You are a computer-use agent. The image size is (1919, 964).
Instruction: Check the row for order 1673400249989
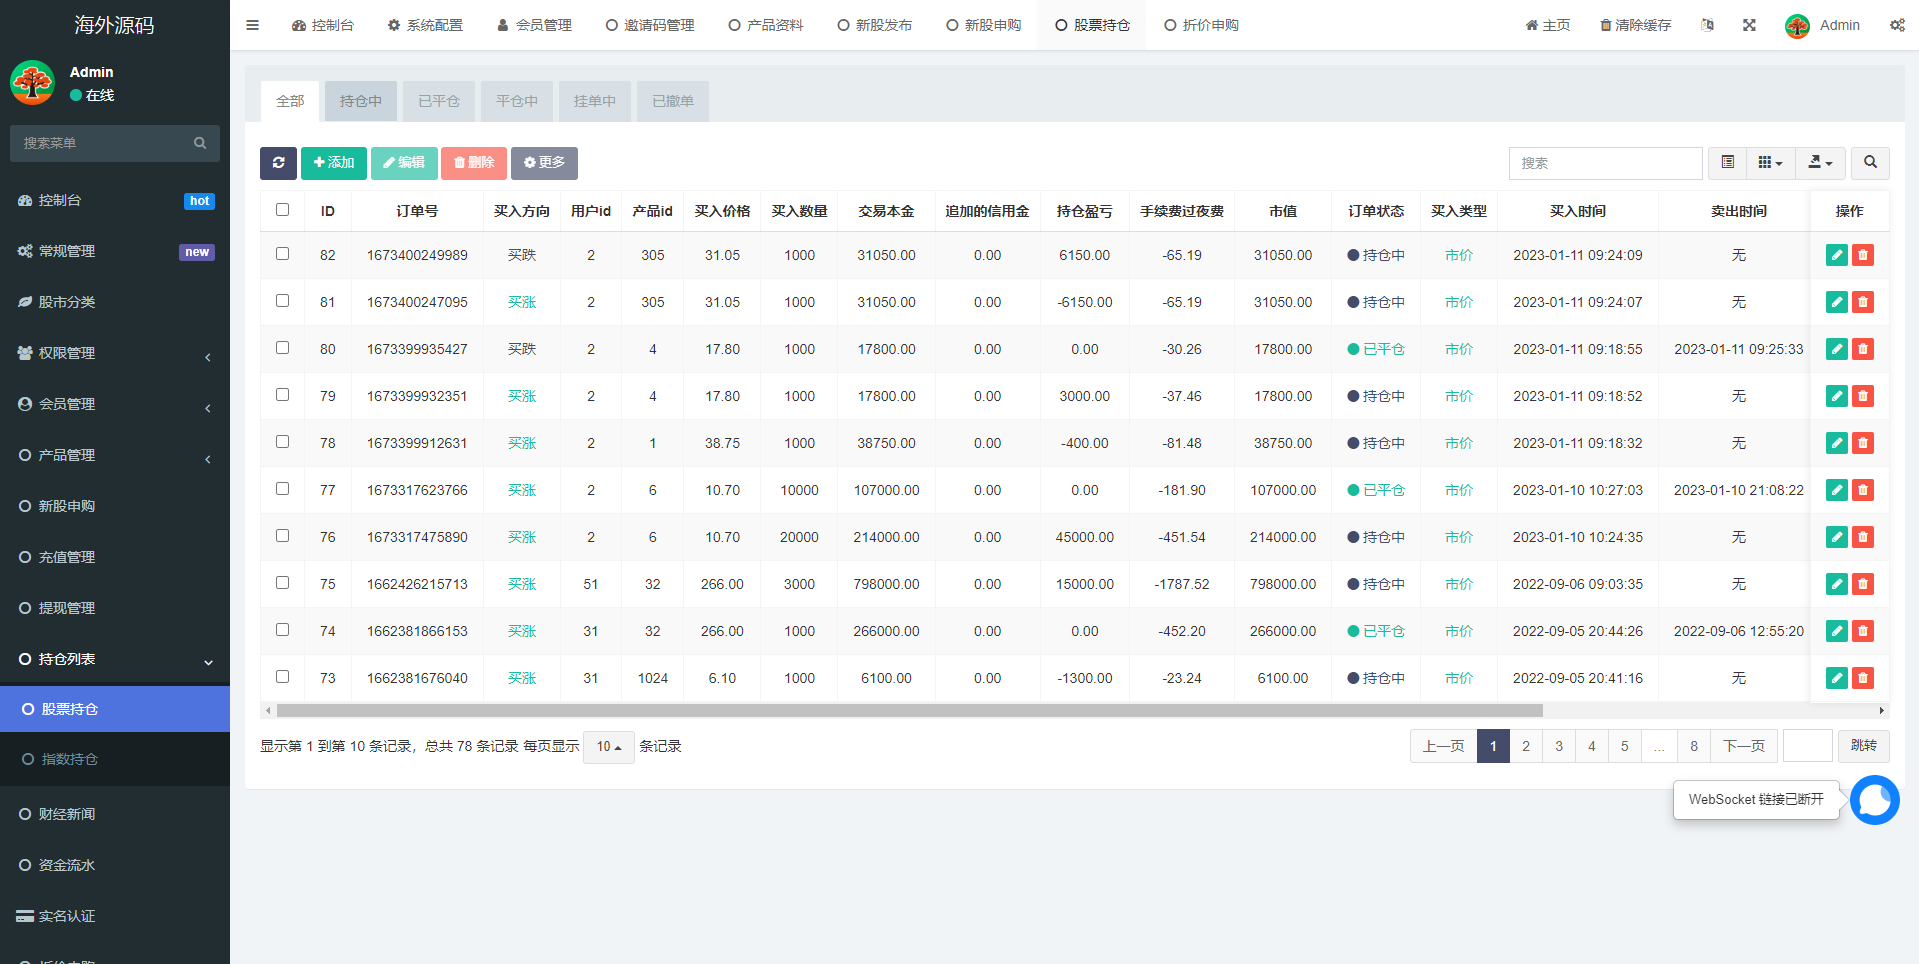tap(282, 253)
